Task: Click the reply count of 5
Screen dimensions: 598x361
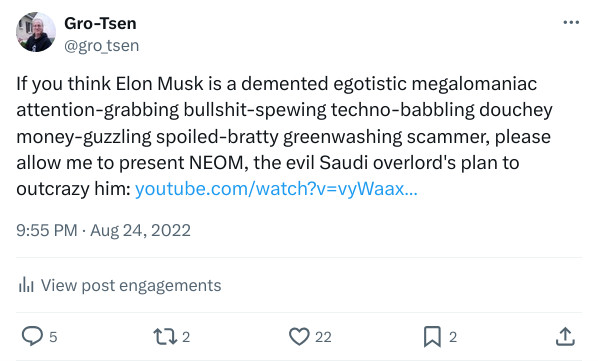Action: pyautogui.click(x=53, y=337)
